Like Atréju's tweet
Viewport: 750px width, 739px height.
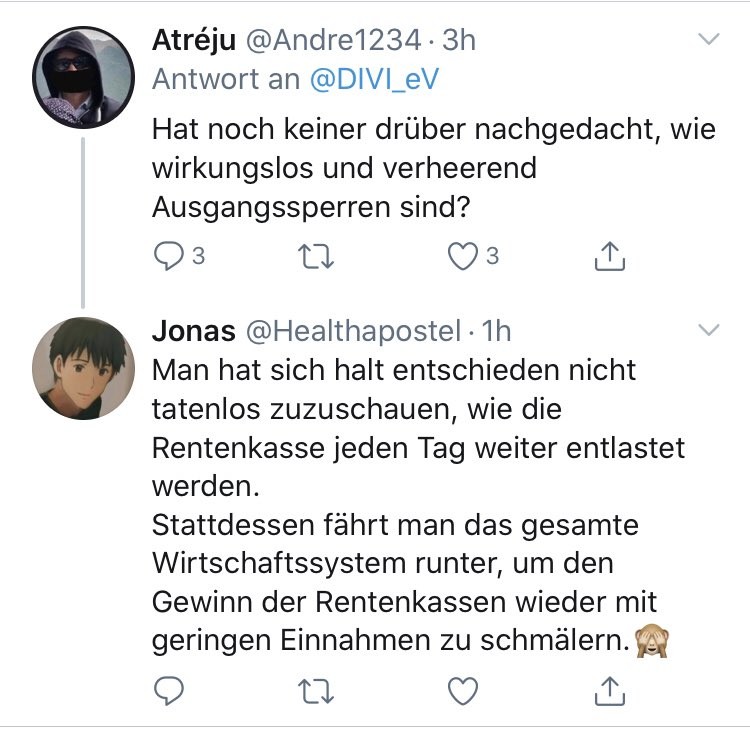(463, 257)
